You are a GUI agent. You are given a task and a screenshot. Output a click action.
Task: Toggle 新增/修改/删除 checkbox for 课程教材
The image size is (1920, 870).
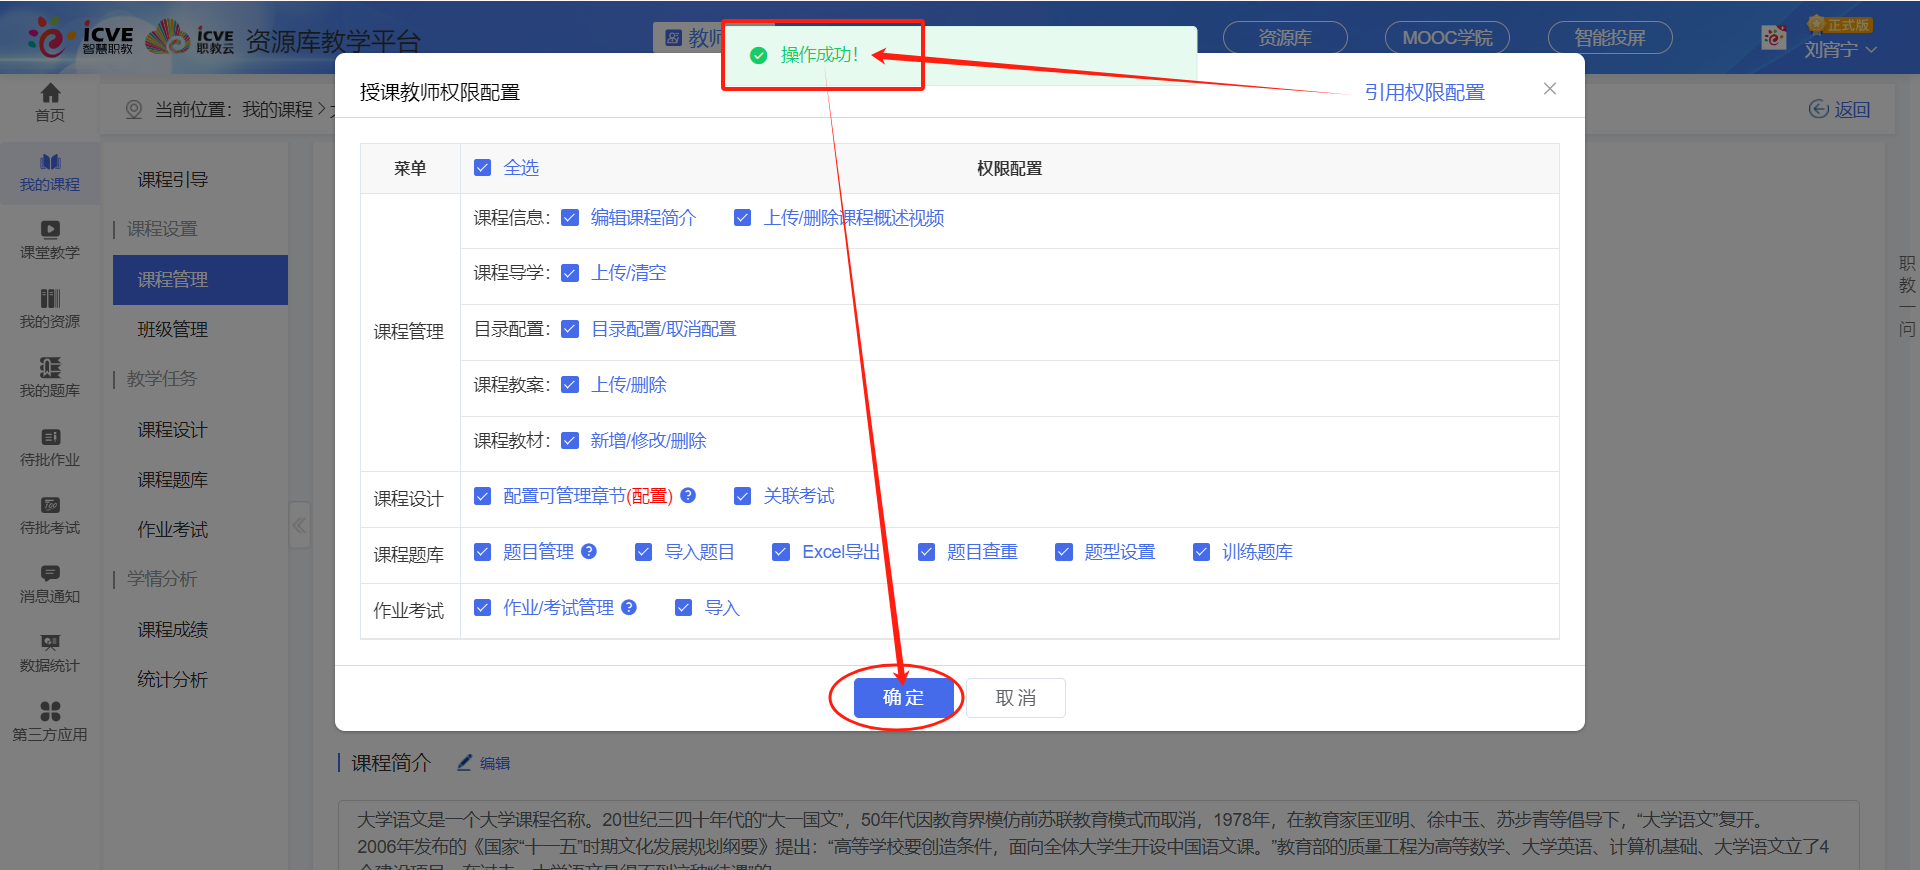tap(570, 441)
